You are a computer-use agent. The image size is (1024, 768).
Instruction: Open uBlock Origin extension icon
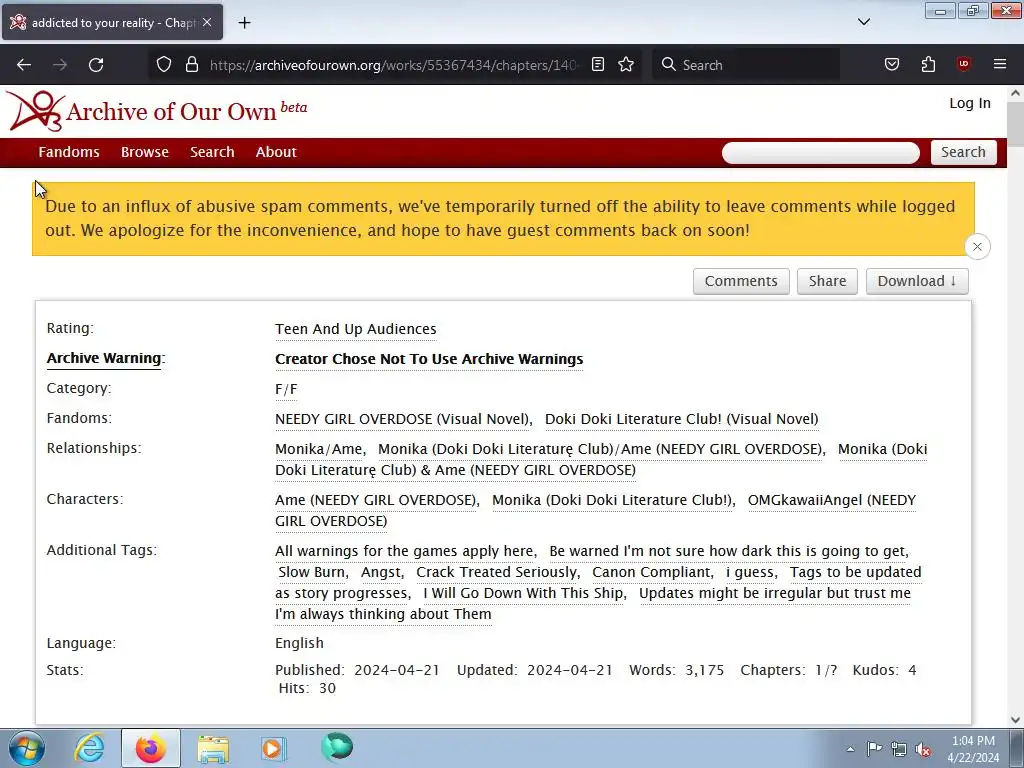click(x=963, y=65)
